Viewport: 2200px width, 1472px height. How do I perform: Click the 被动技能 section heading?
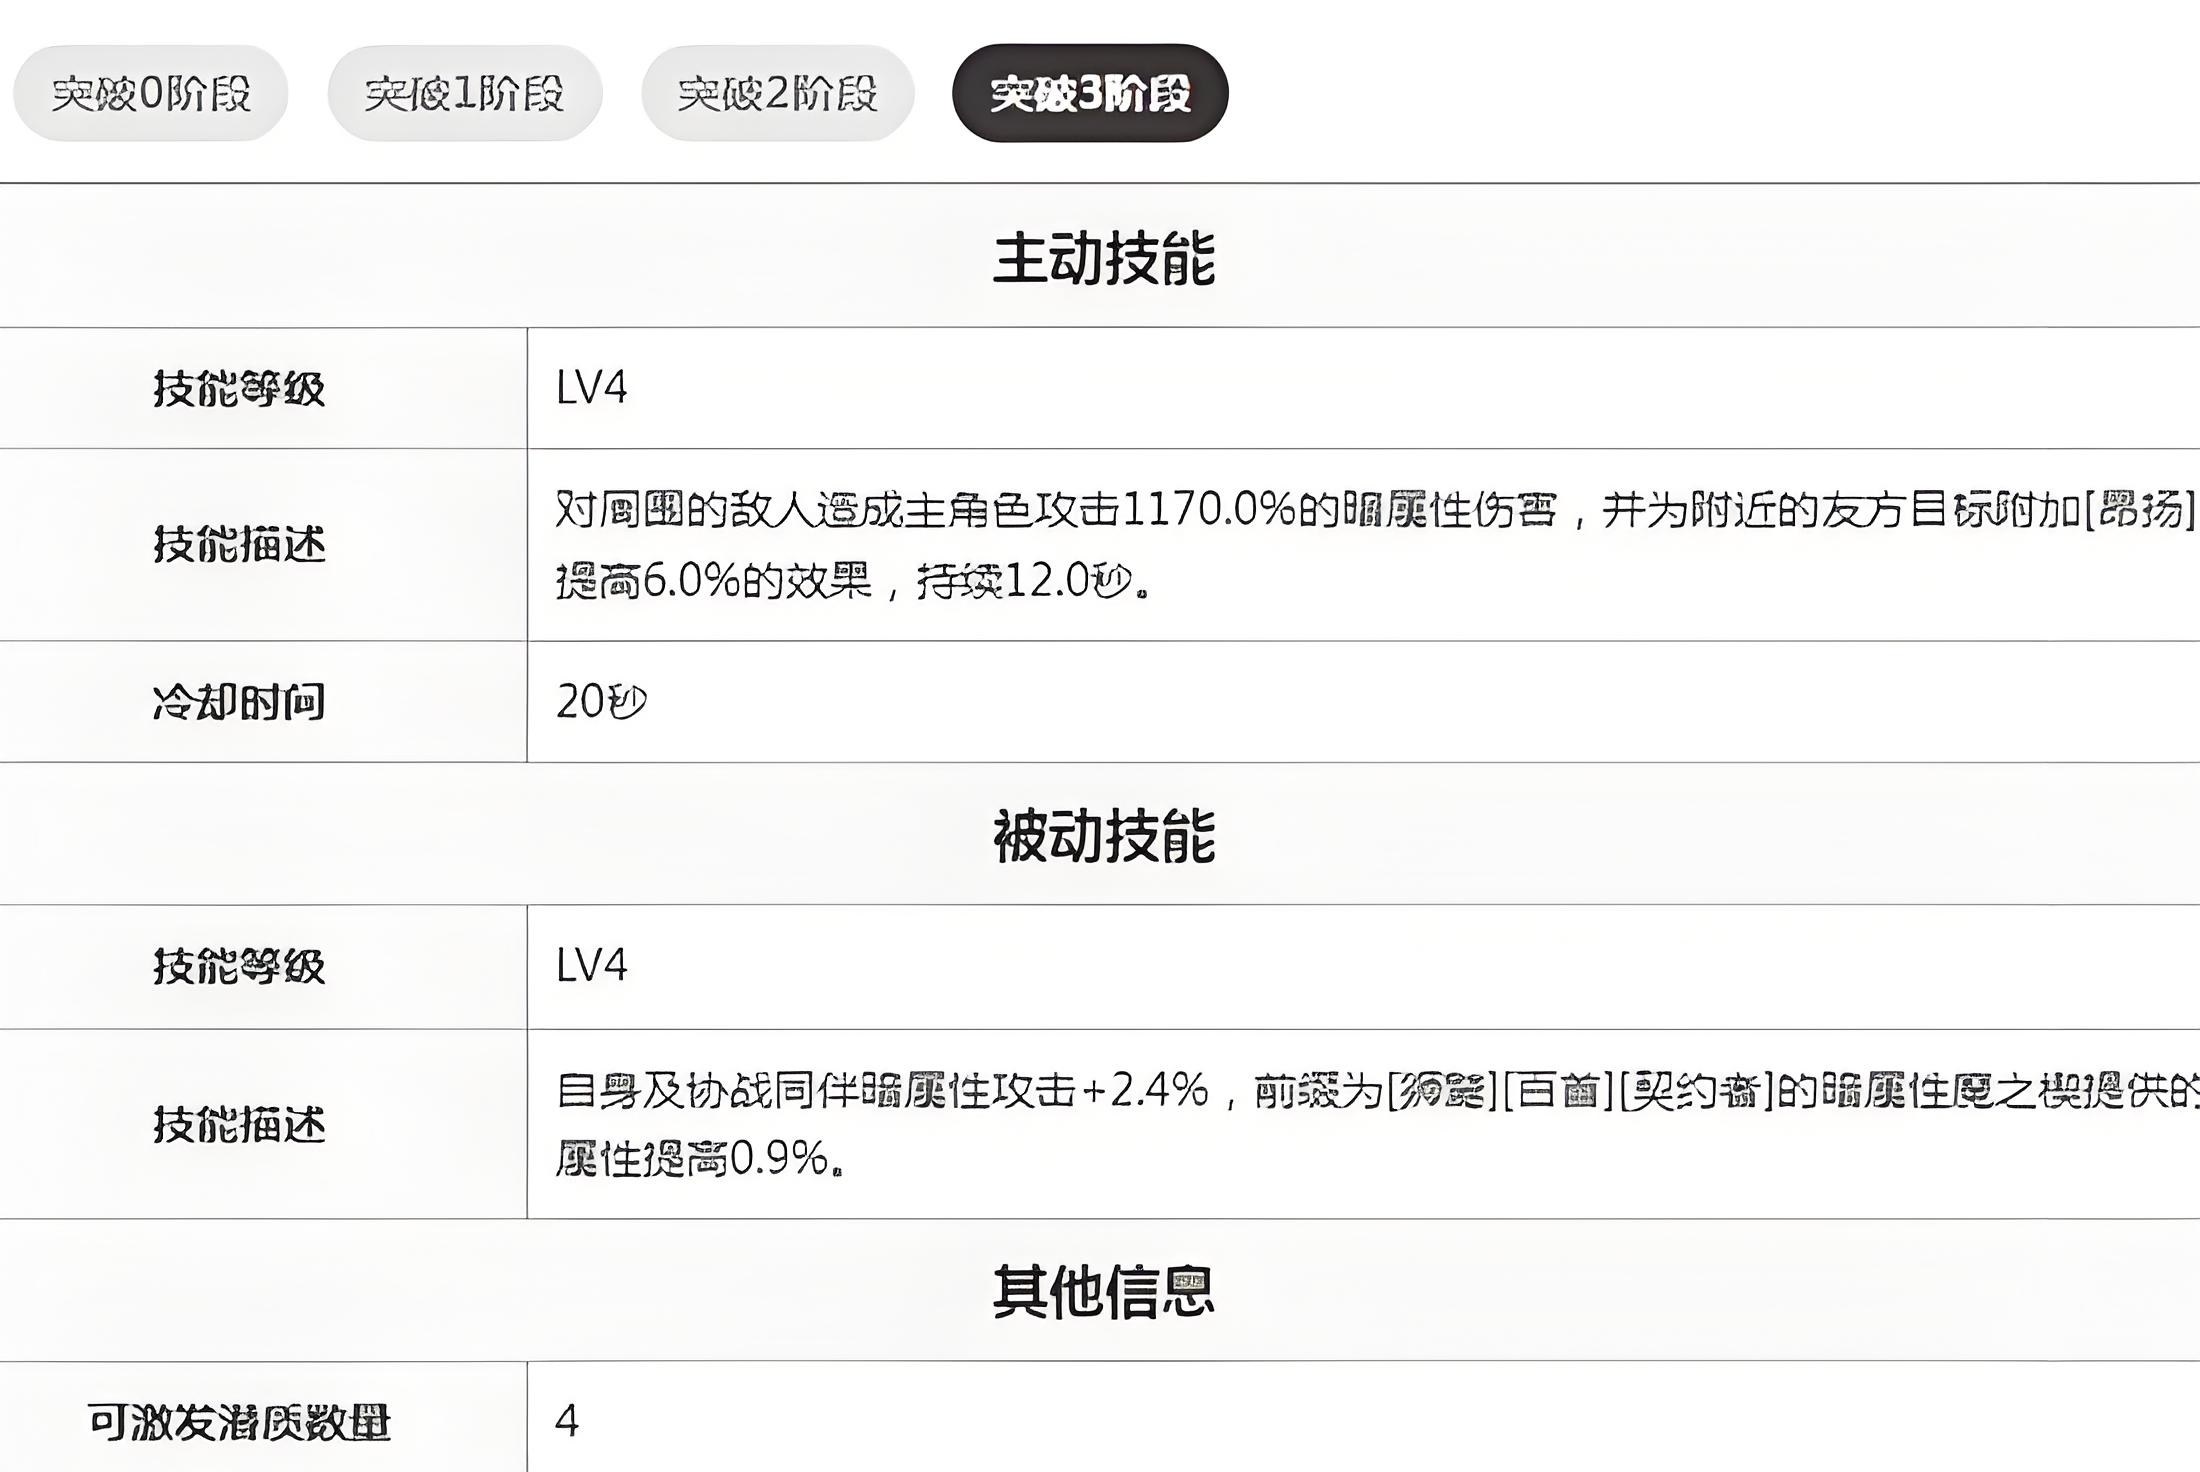tap(1103, 836)
